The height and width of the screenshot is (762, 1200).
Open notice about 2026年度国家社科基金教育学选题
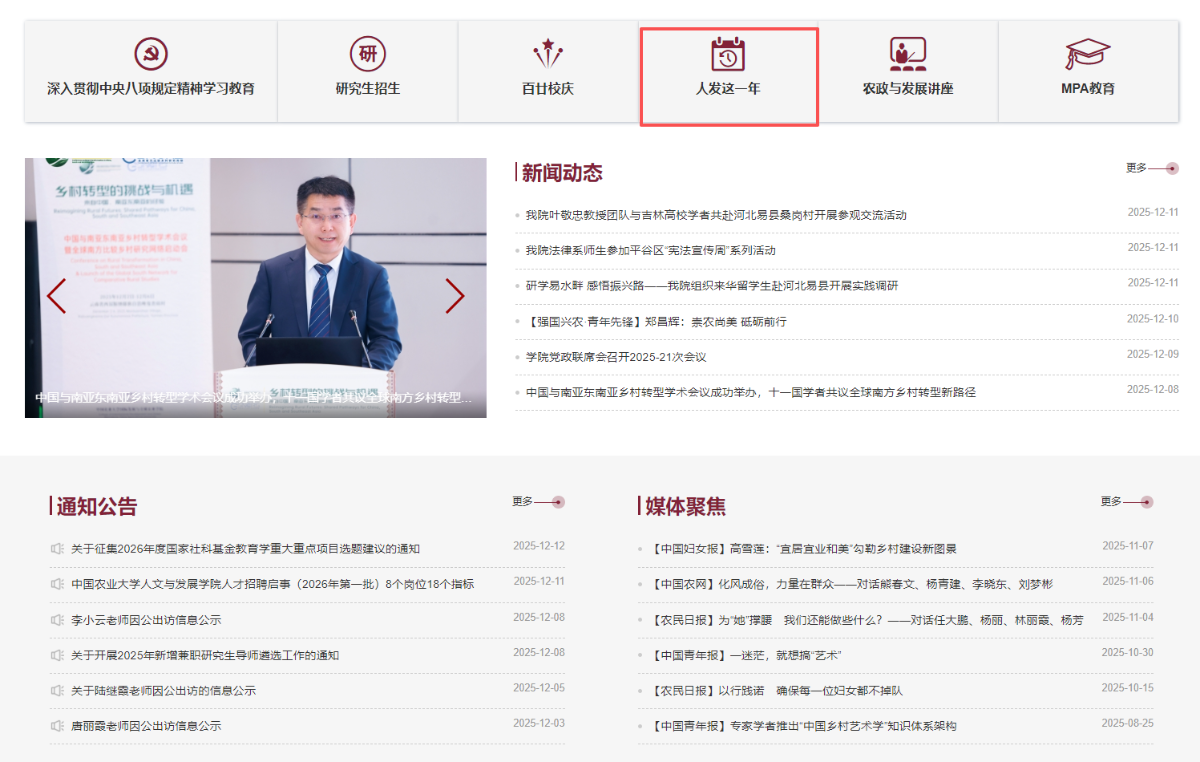[x=245, y=549]
